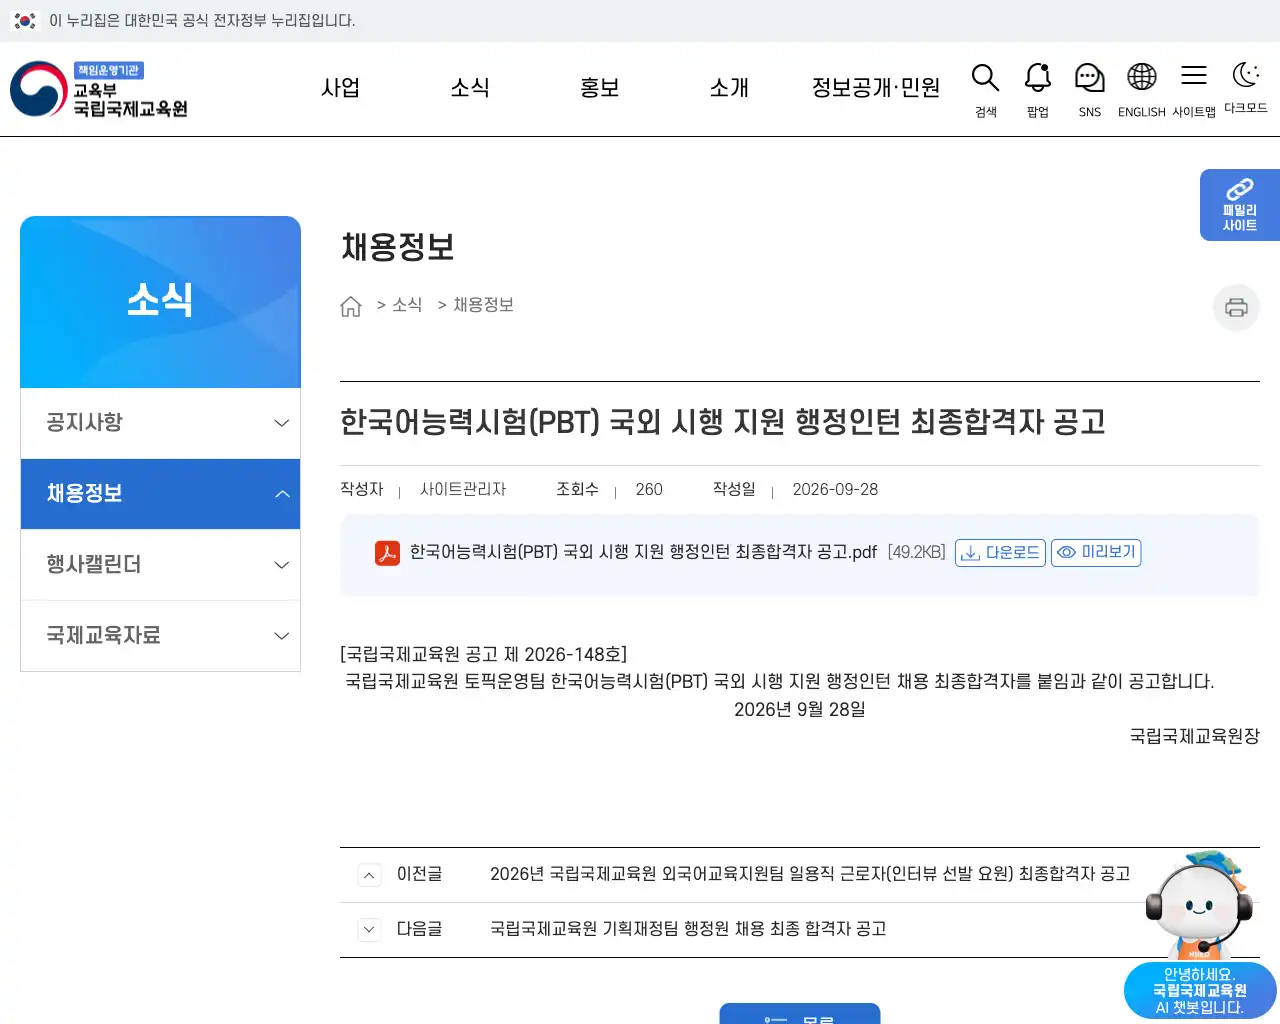Expand the 국제교육자료 sidebar section

(160, 636)
